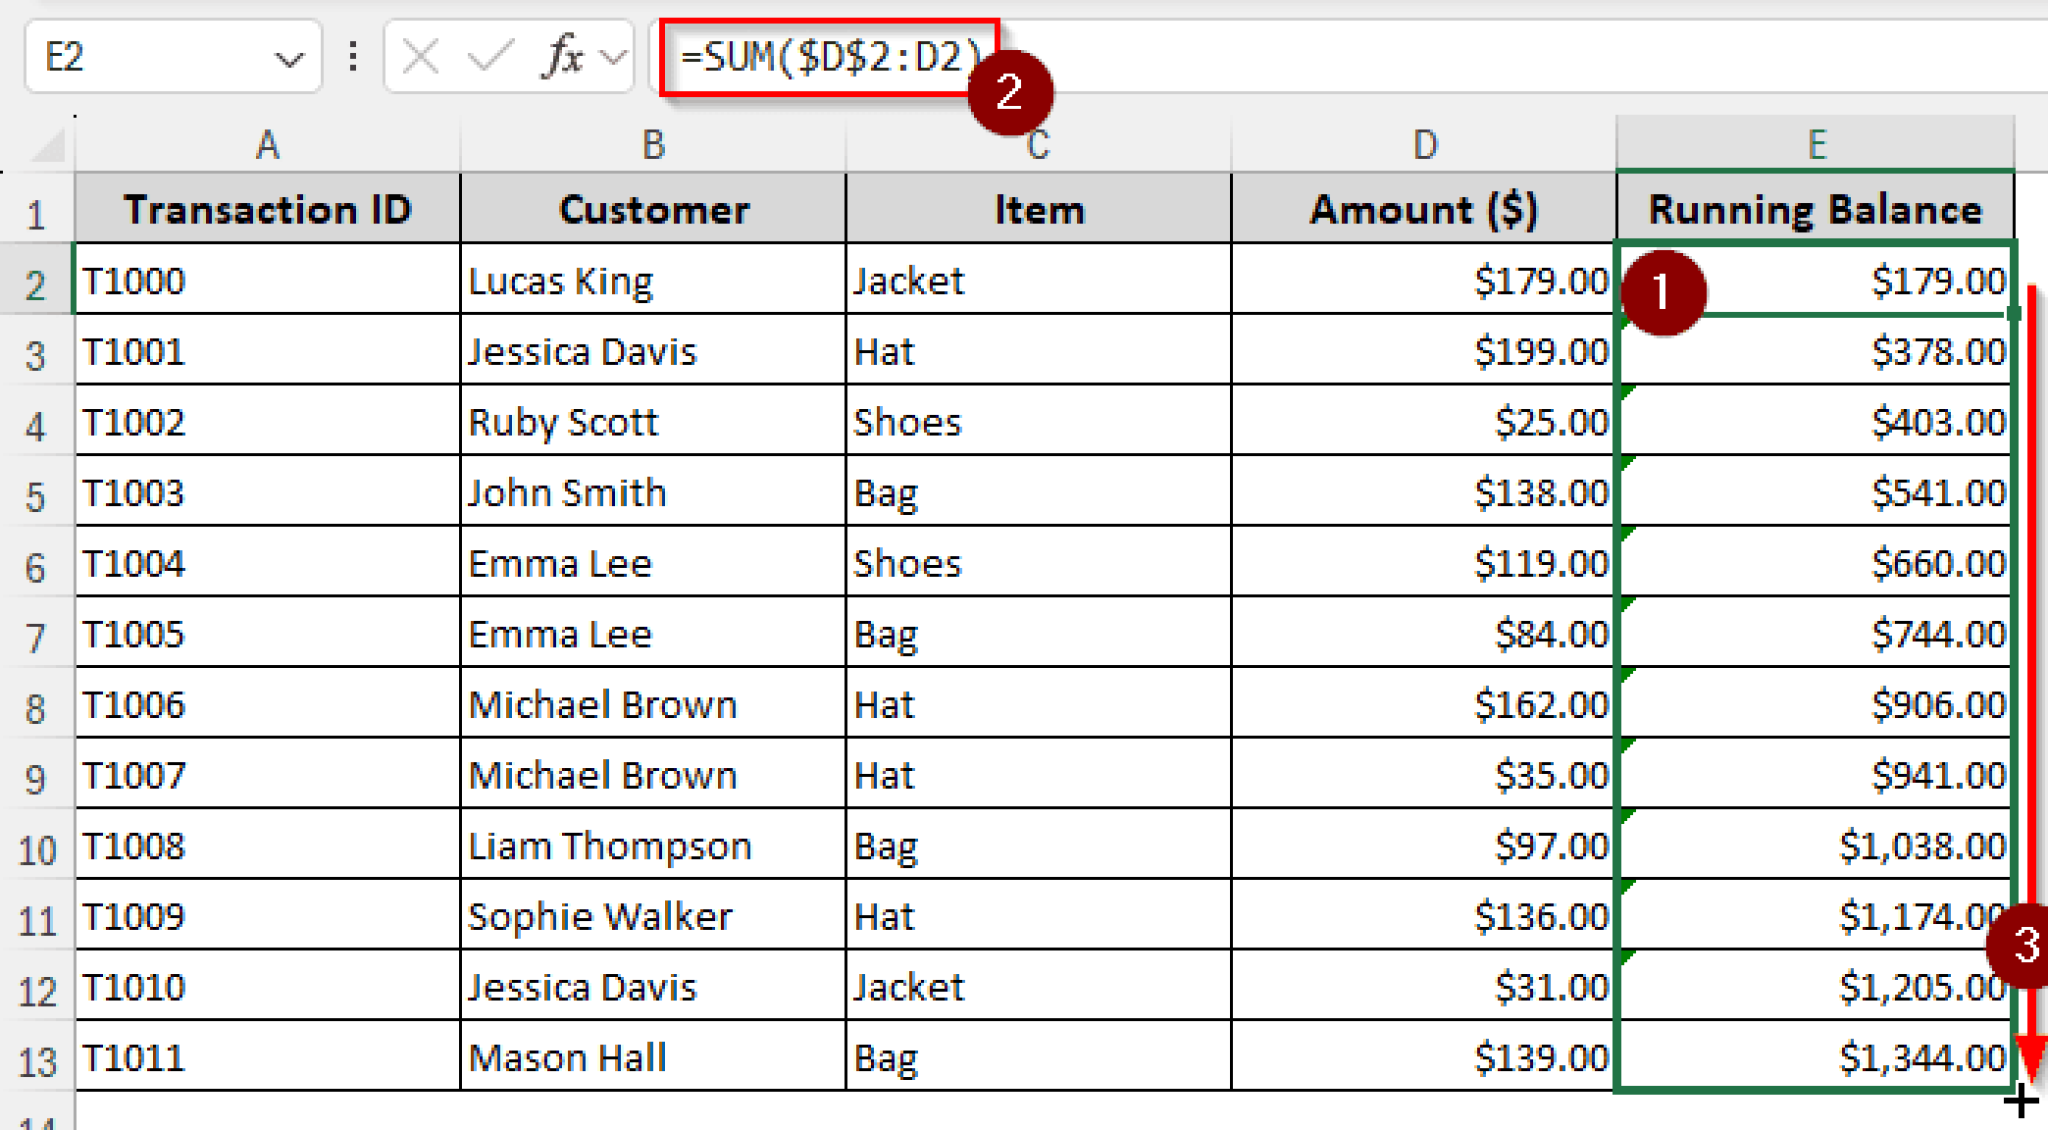The image size is (2048, 1130).
Task: Select the Transaction ID header cell
Action: [x=267, y=209]
